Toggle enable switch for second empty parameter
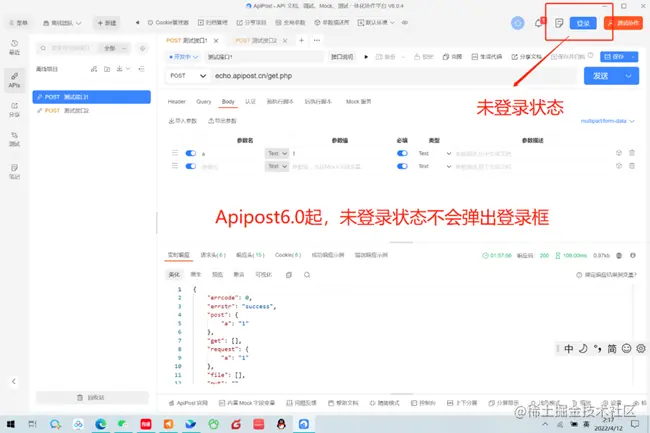The width and height of the screenshot is (650, 433). click(190, 166)
